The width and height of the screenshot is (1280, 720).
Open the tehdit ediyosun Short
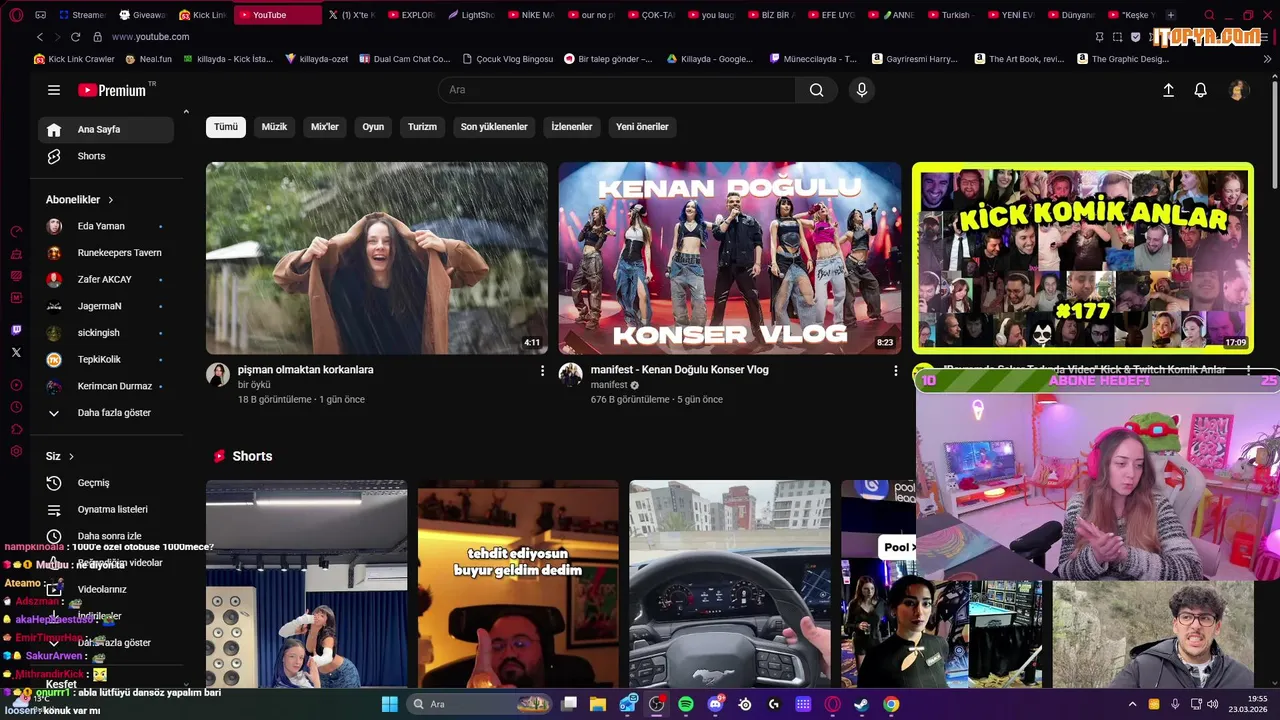pyautogui.click(x=518, y=584)
